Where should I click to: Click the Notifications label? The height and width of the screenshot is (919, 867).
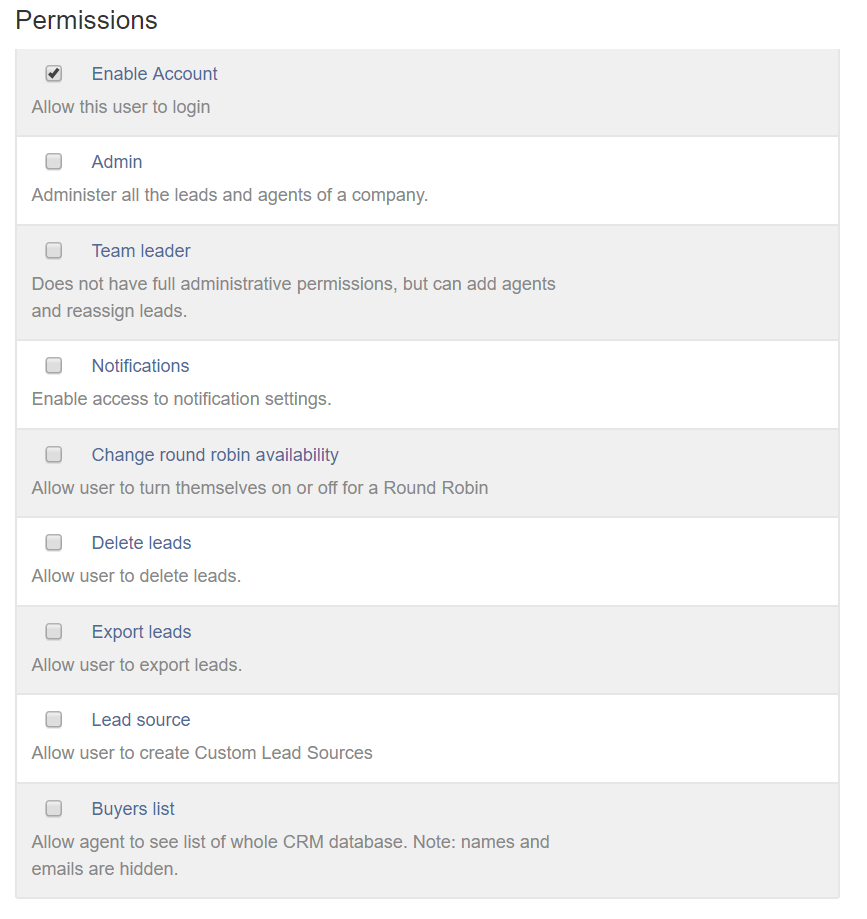tap(140, 366)
